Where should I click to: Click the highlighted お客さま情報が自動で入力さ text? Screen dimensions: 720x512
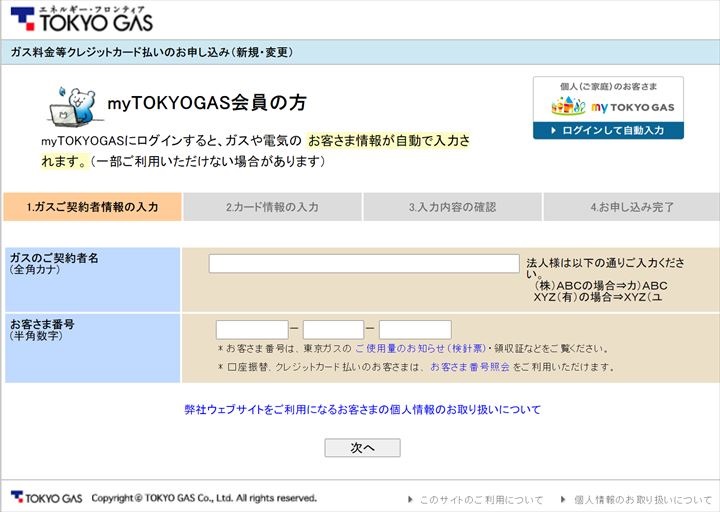coord(389,141)
